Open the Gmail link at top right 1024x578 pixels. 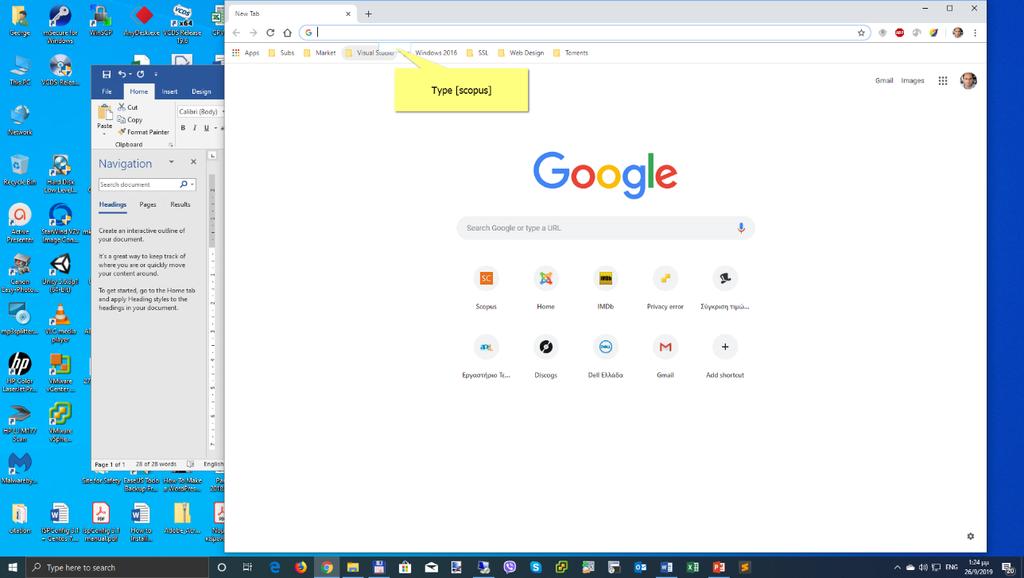click(884, 80)
